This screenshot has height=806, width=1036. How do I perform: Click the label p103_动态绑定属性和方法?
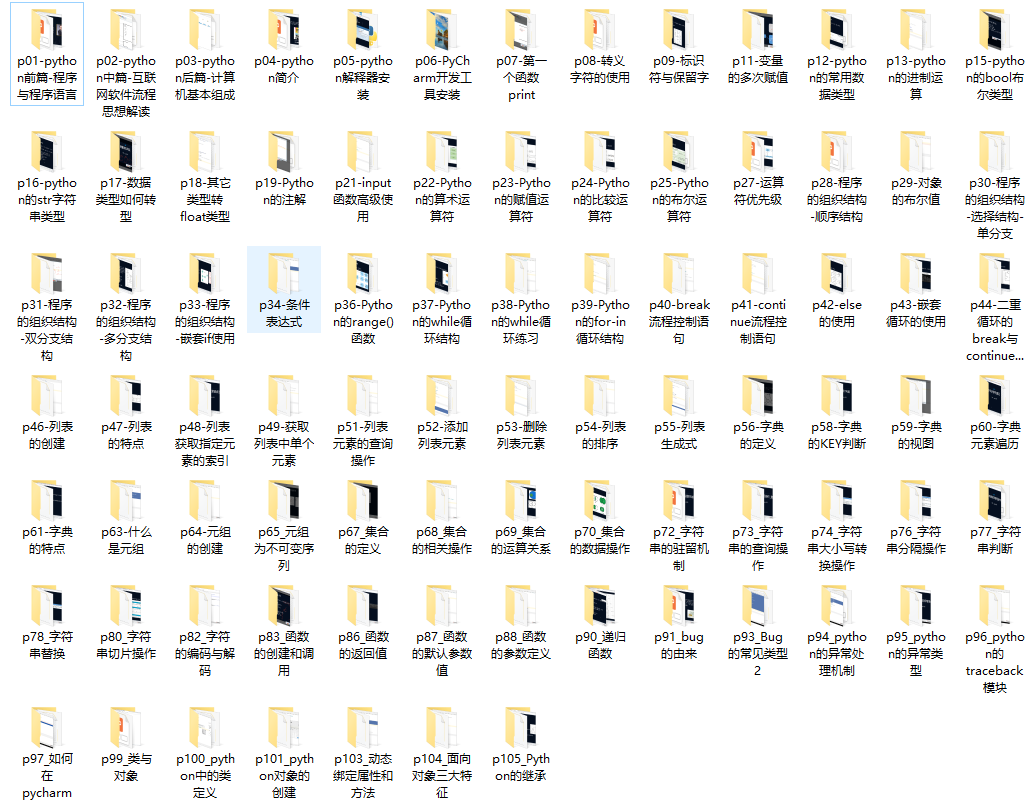click(x=363, y=776)
